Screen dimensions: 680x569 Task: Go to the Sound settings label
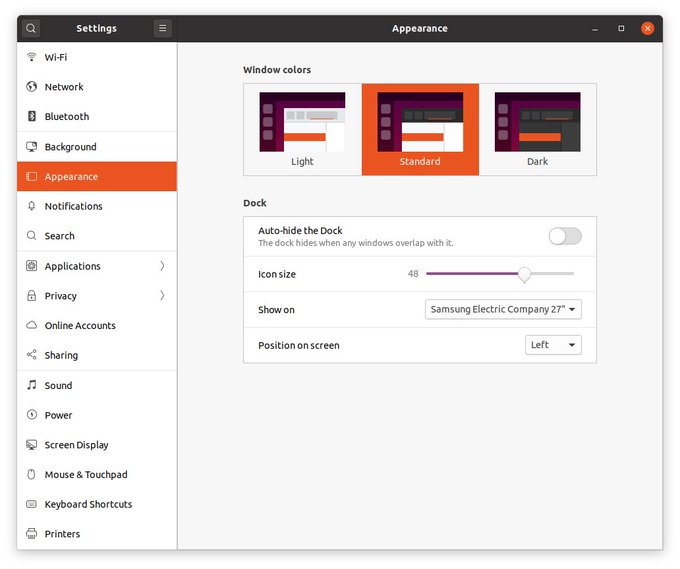58,386
